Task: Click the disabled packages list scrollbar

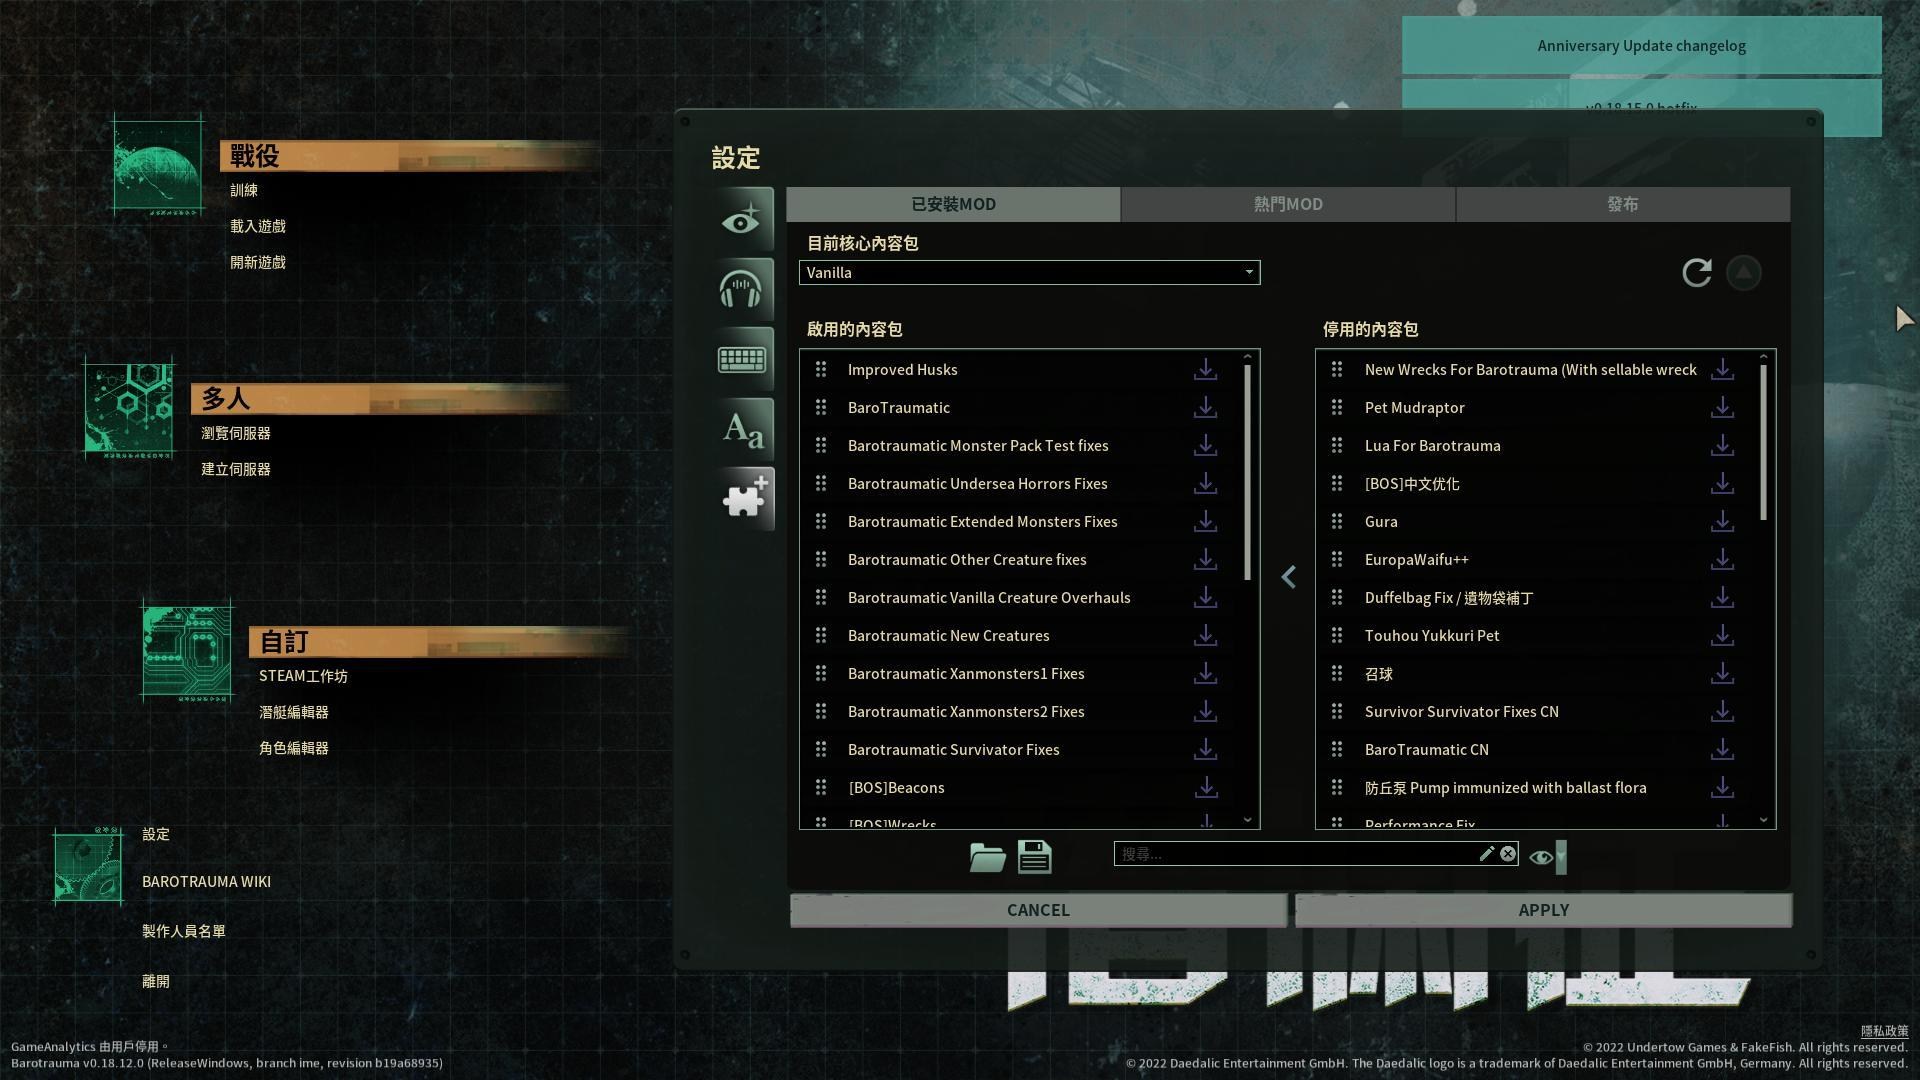Action: pyautogui.click(x=1763, y=442)
